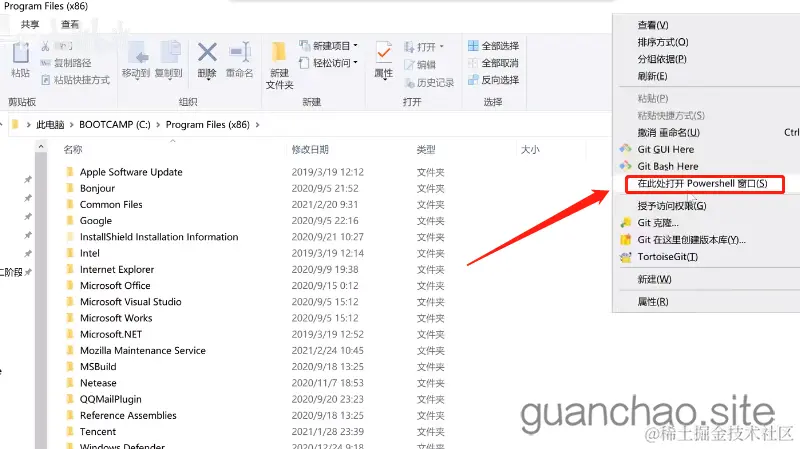The image size is (800, 449).
Task: Click the Git Clone (Git 克隆) icon
Action: tap(626, 222)
